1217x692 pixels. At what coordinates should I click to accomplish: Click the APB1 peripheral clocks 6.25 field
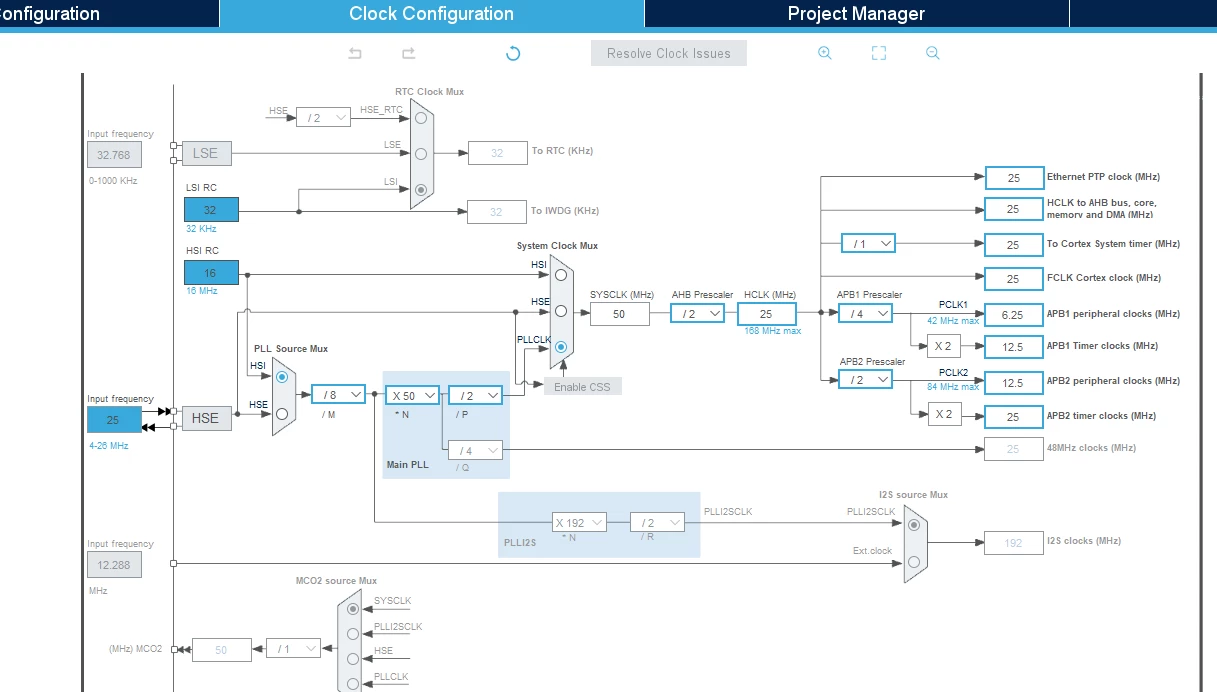click(x=1014, y=314)
